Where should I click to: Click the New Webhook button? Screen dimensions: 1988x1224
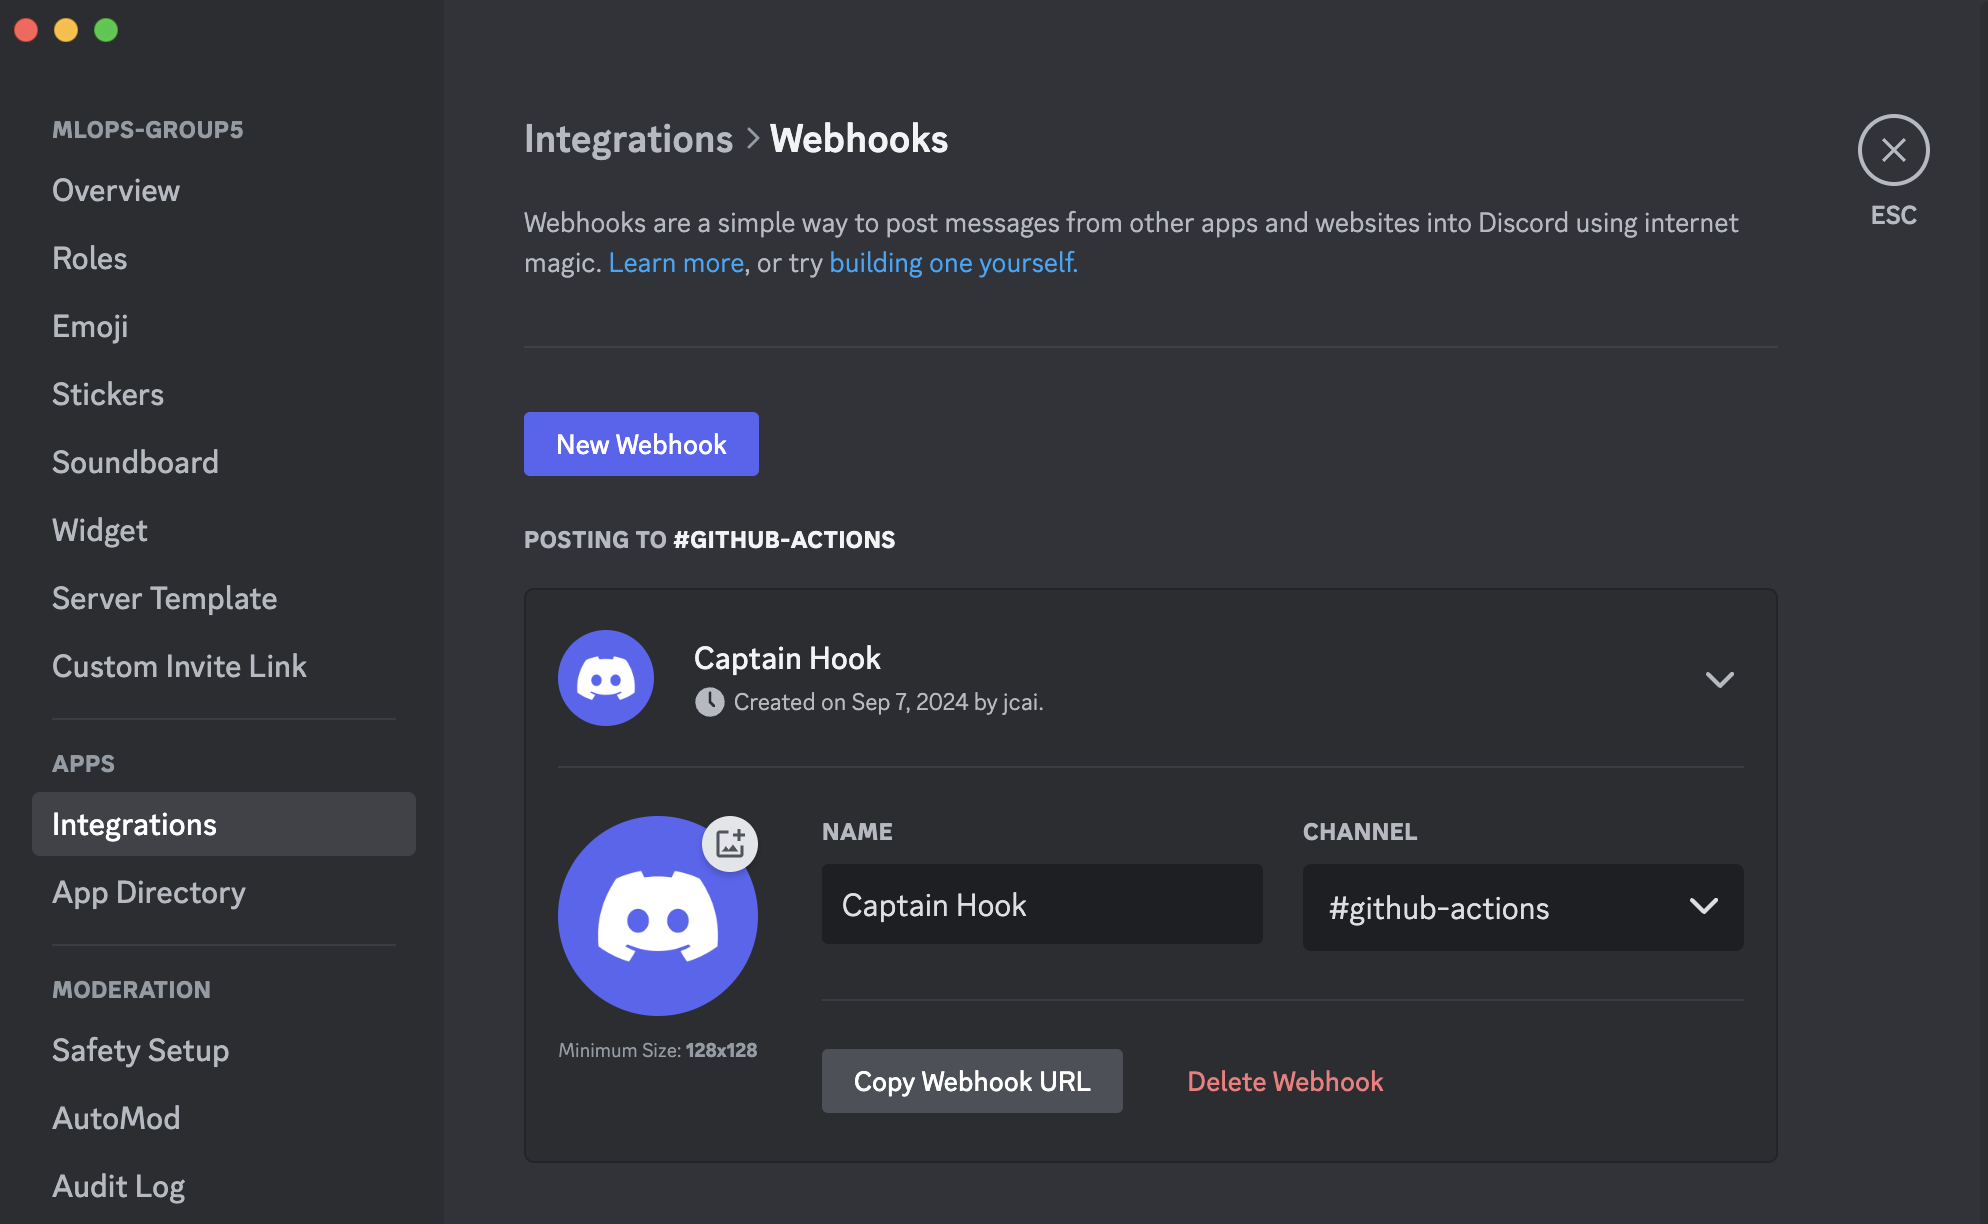pyautogui.click(x=641, y=444)
